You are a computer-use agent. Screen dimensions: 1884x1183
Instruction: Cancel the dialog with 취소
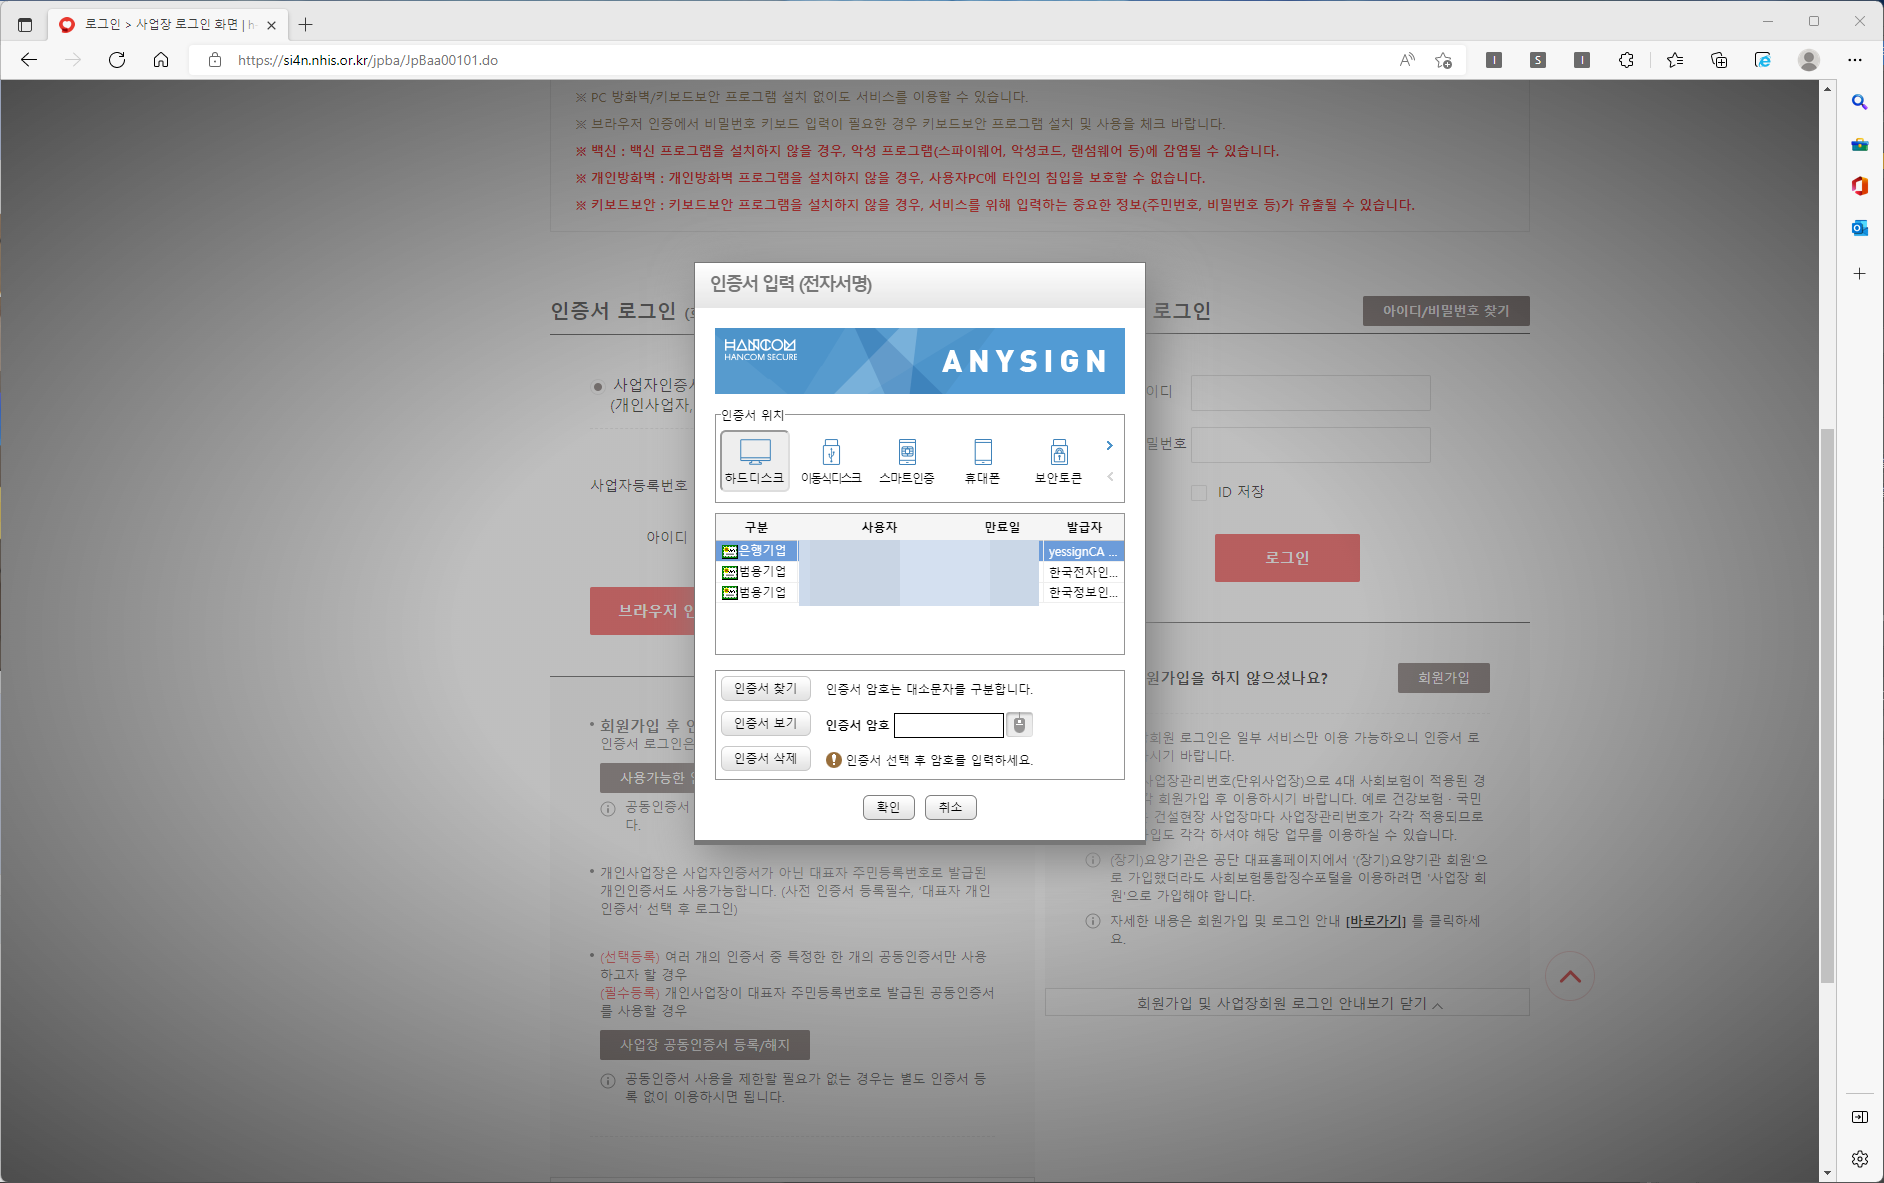(x=951, y=808)
